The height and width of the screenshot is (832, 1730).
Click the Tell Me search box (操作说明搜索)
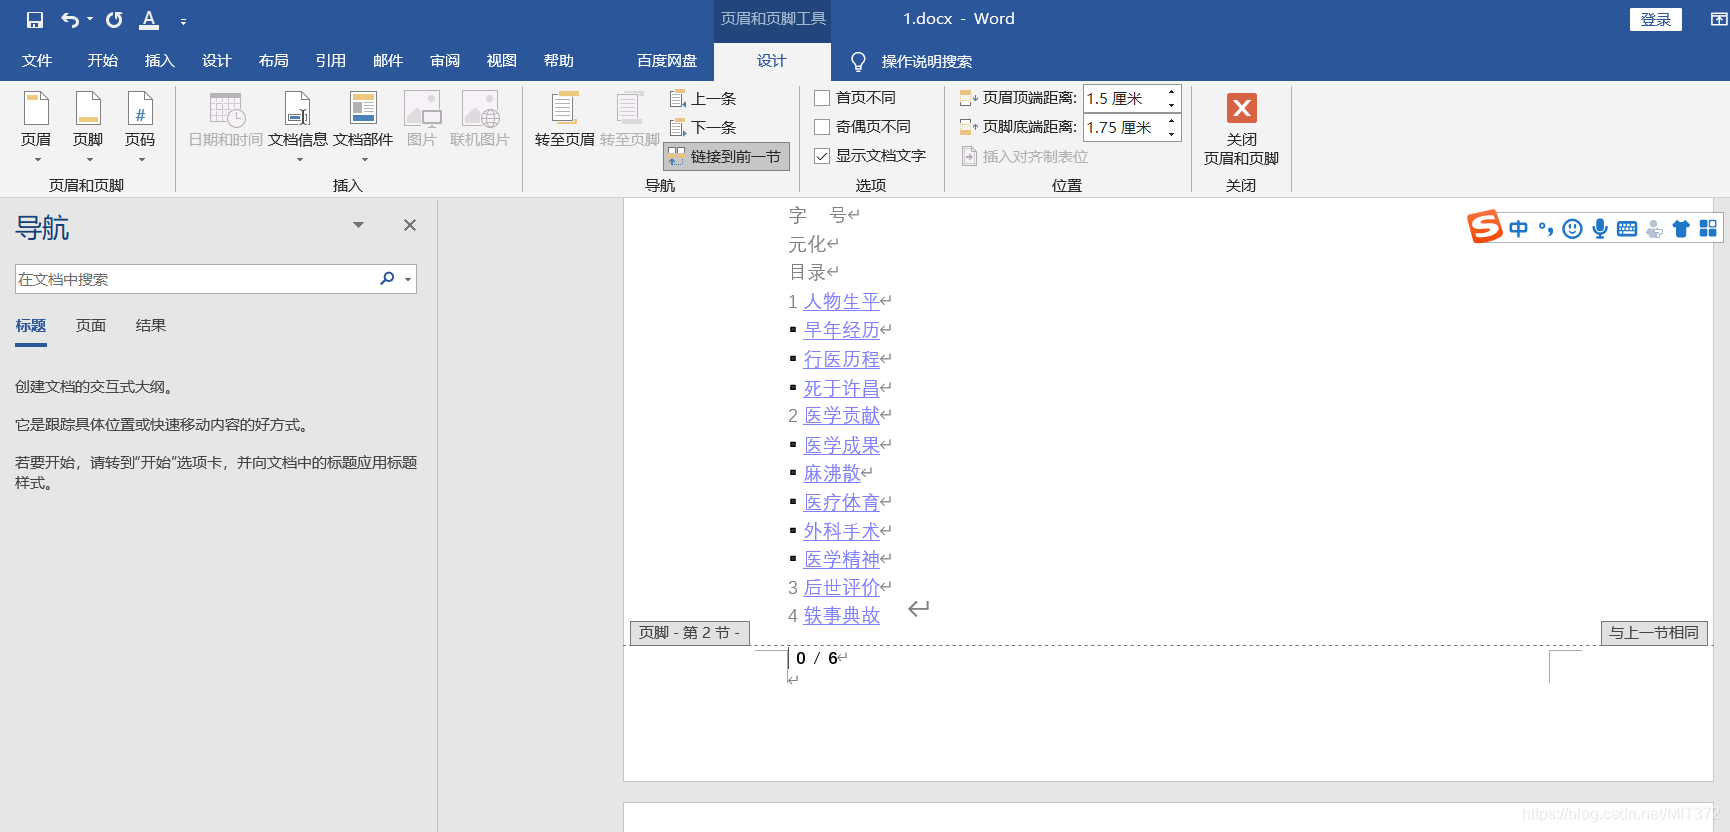coord(926,62)
